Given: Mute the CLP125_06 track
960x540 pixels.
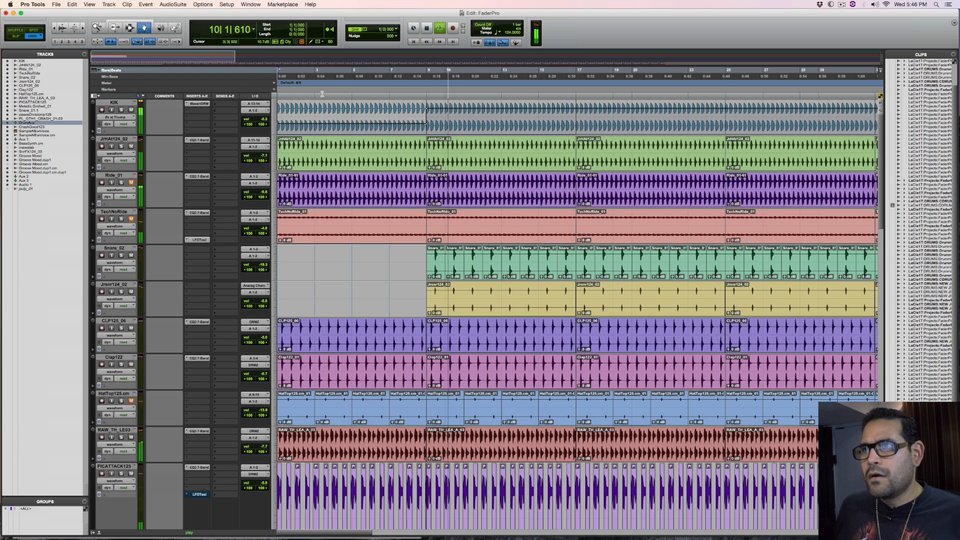Looking at the screenshot, I should pyautogui.click(x=131, y=328).
